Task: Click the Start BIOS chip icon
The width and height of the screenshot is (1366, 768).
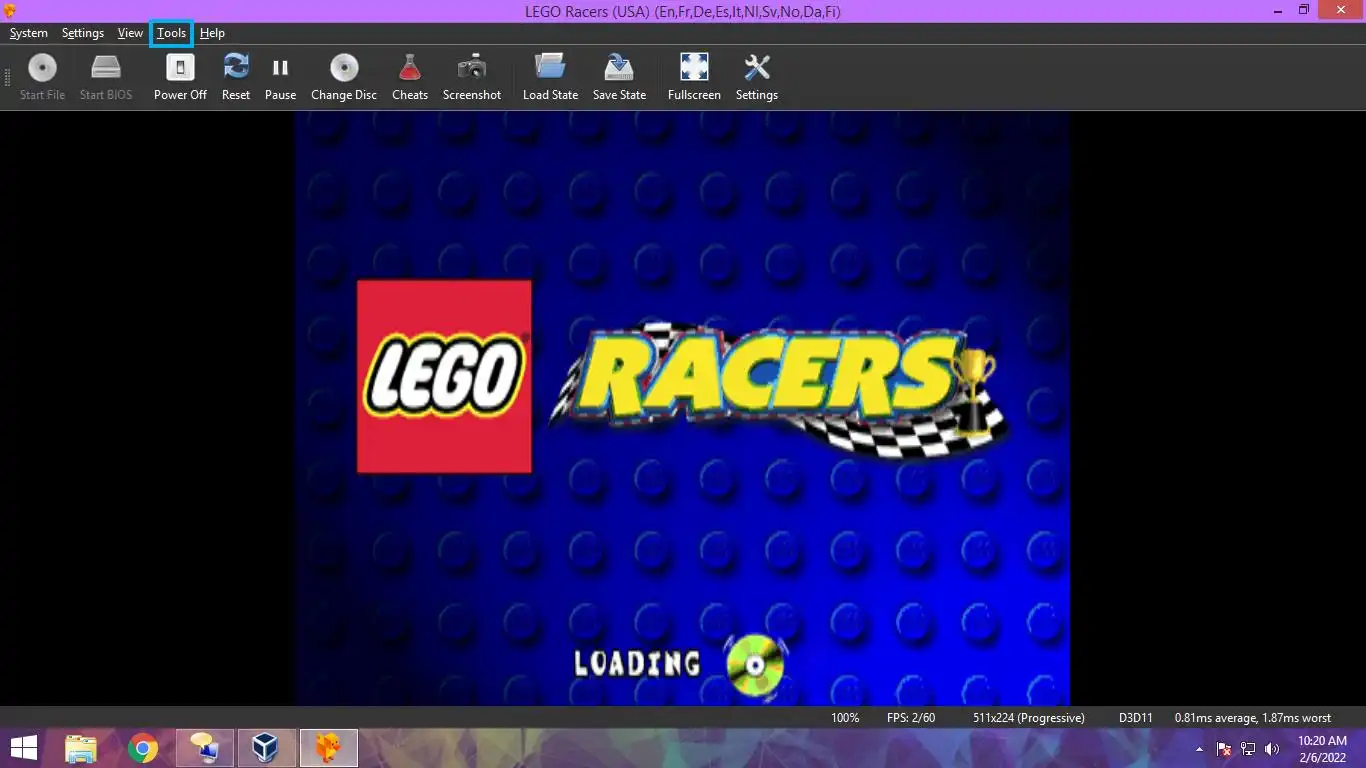Action: 106,68
